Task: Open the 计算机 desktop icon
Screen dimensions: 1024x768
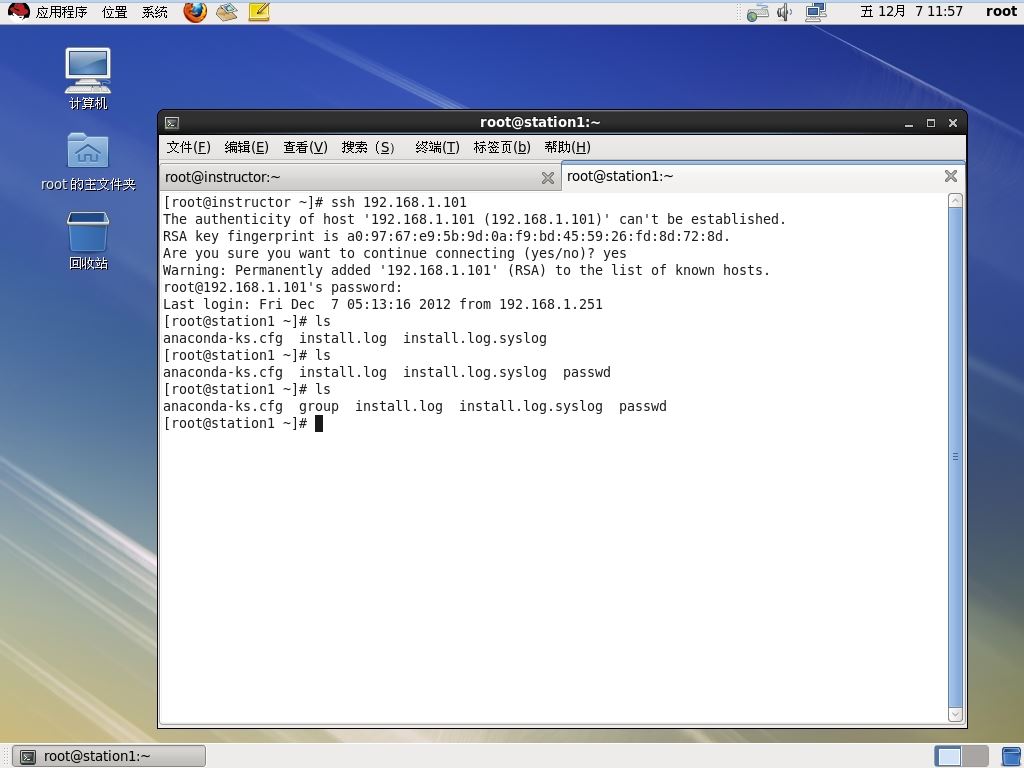Action: 88,78
